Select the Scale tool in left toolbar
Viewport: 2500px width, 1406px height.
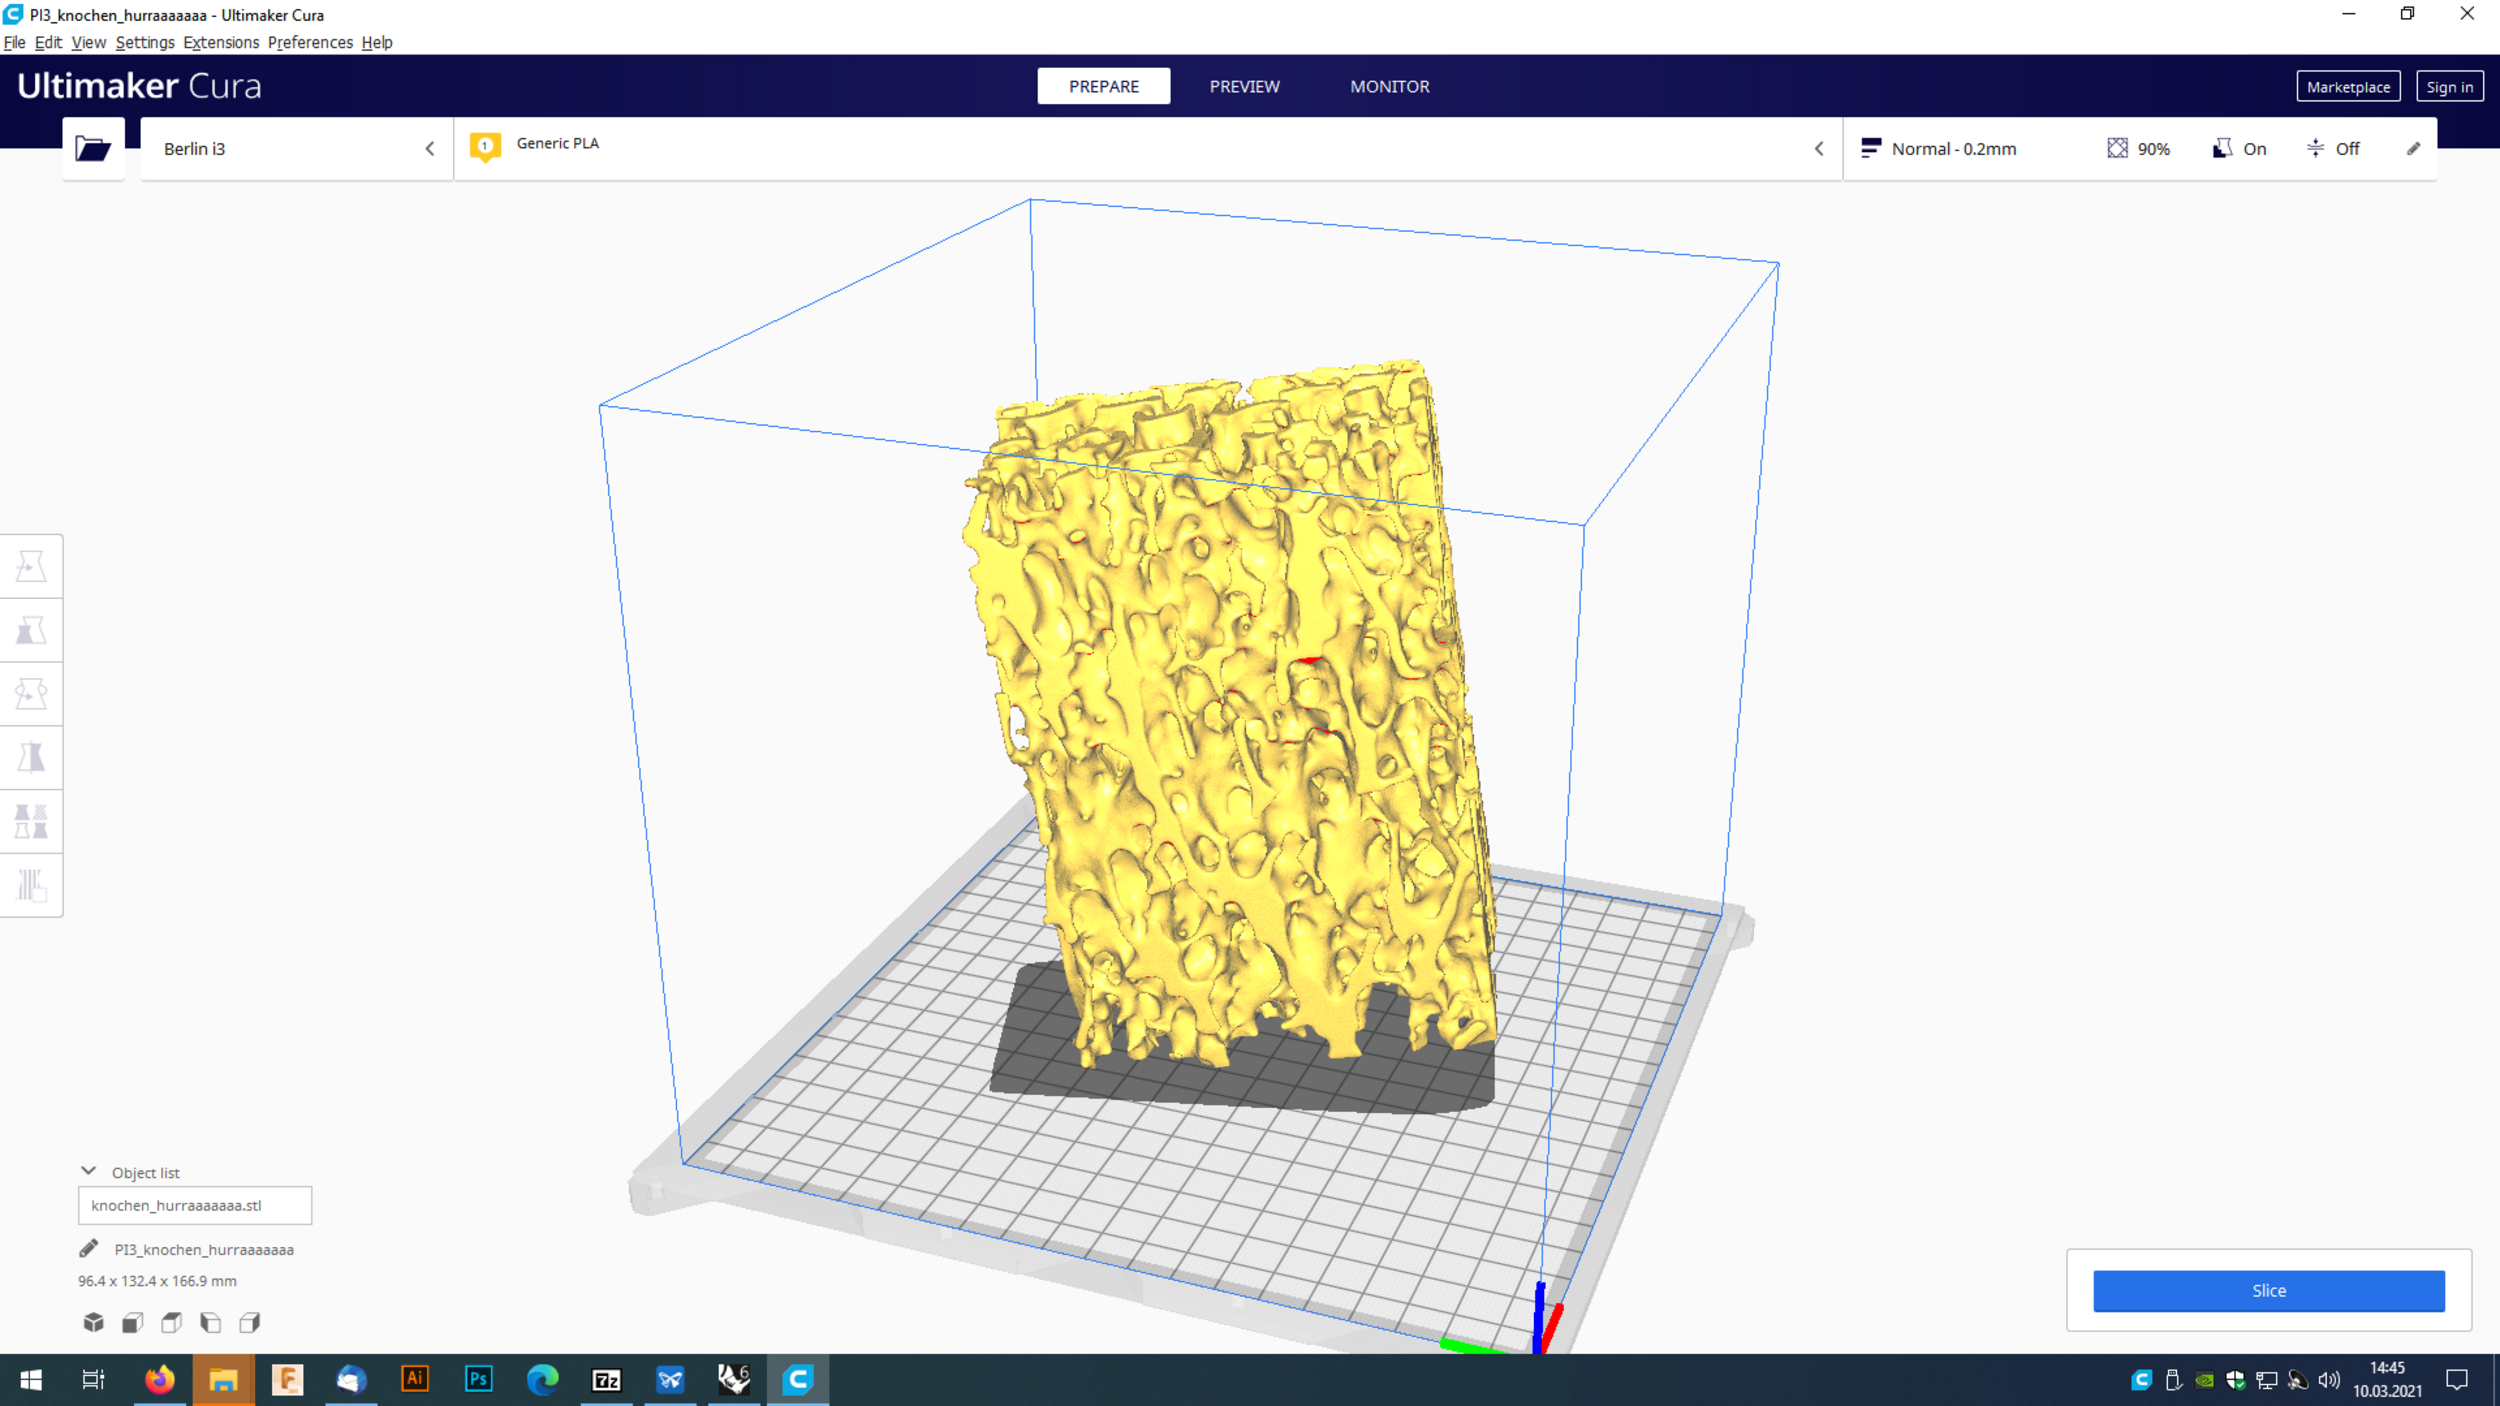point(31,630)
